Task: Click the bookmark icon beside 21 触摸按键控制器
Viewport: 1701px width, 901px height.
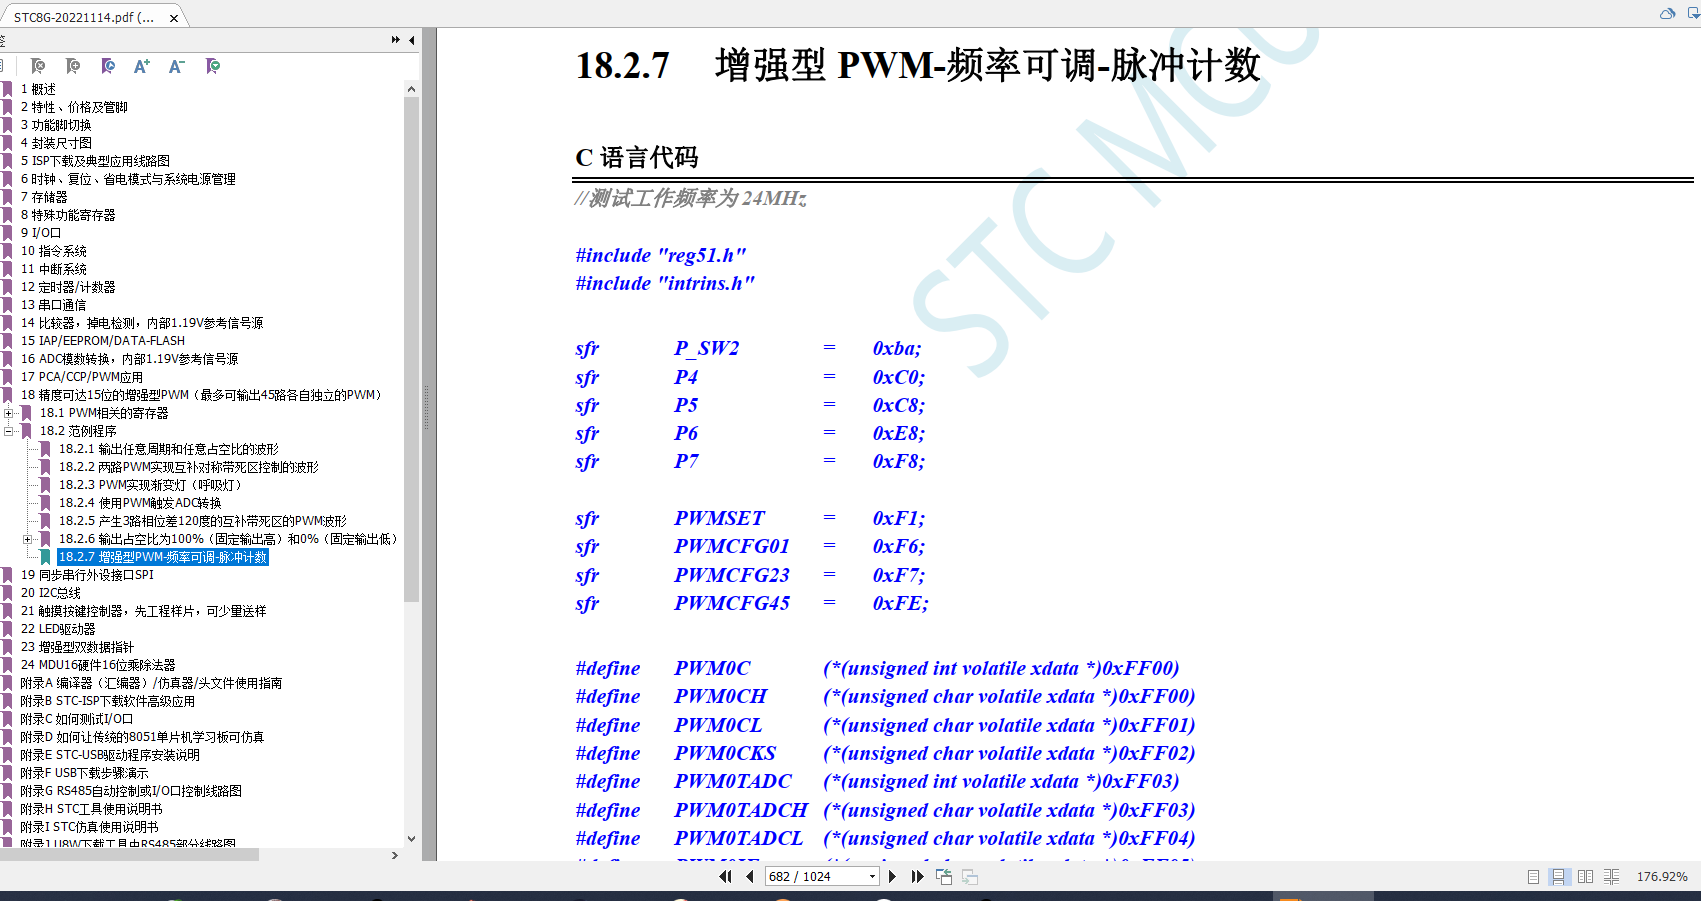Action: (7, 611)
